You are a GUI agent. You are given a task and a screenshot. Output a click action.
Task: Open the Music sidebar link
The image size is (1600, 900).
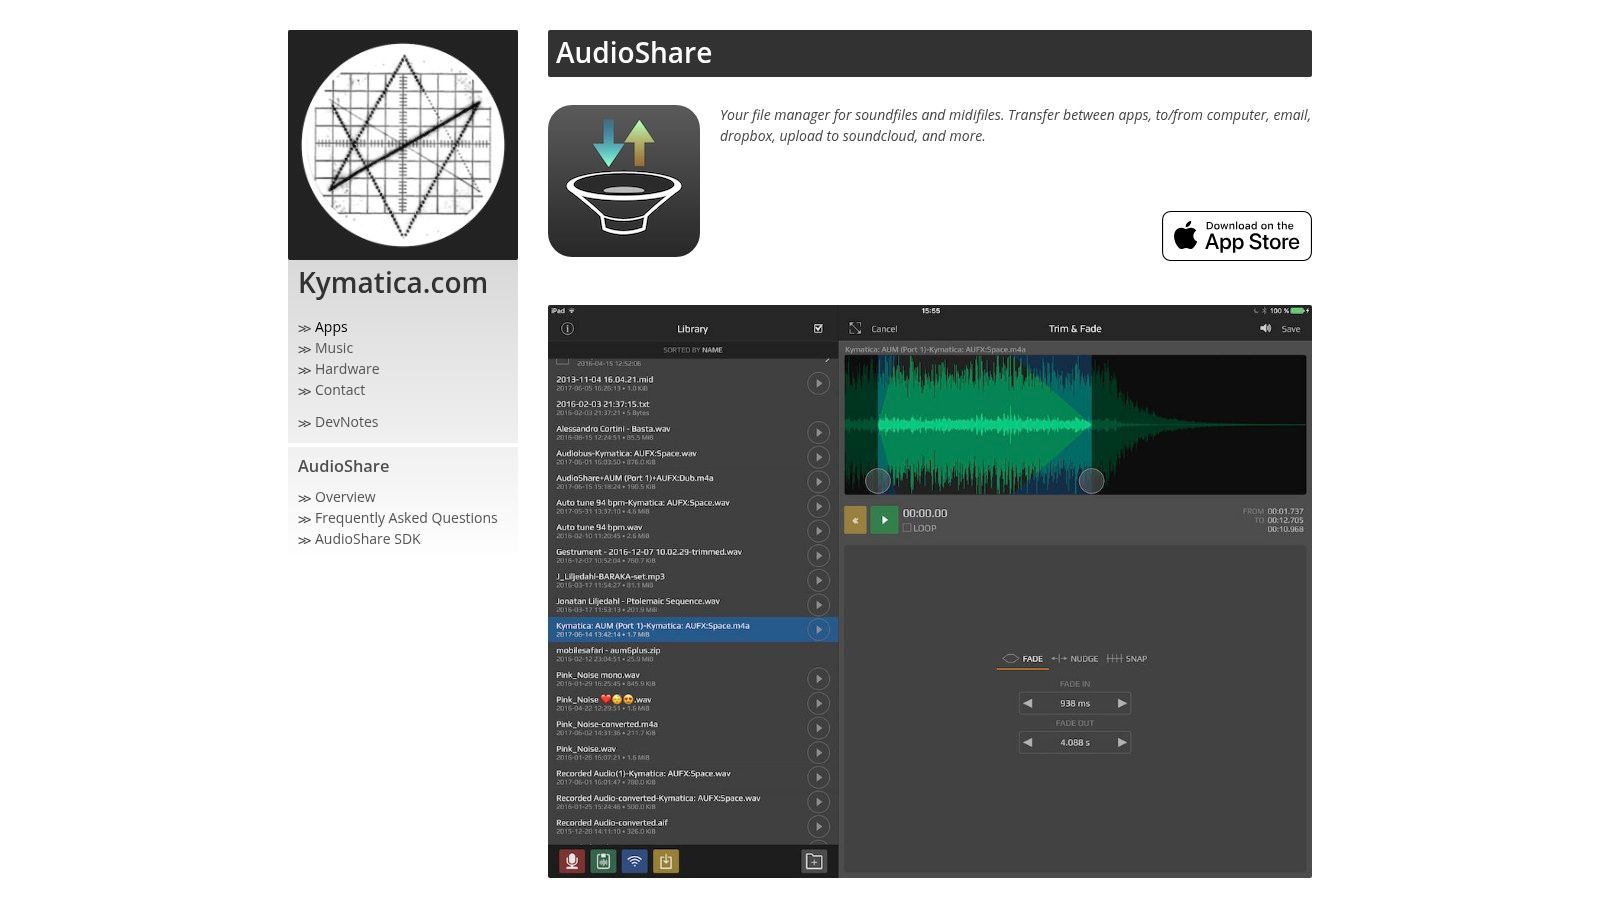point(334,348)
